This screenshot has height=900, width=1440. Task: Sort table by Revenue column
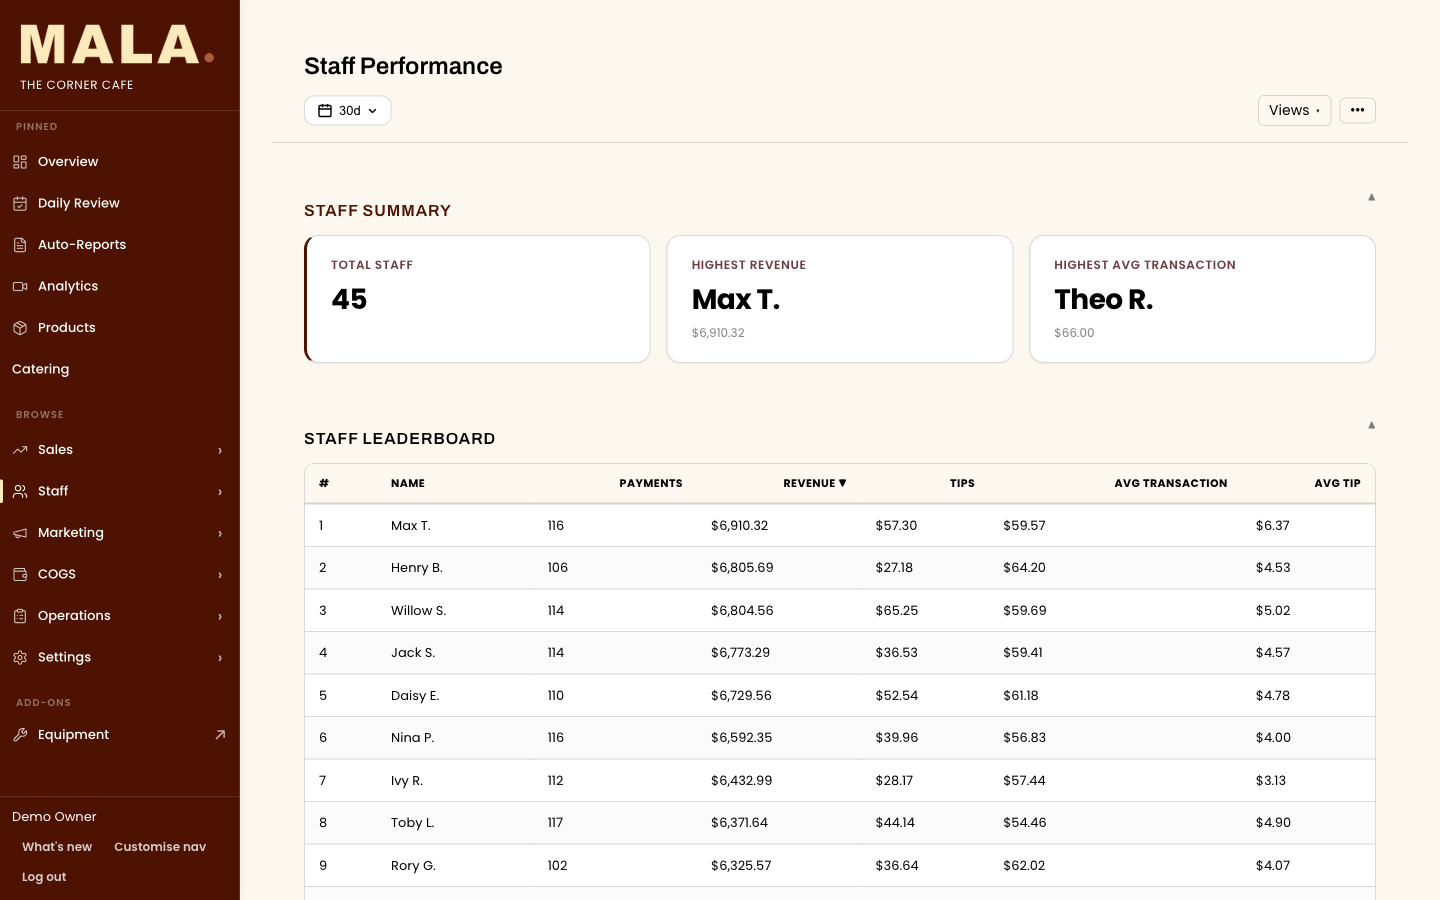click(x=814, y=483)
